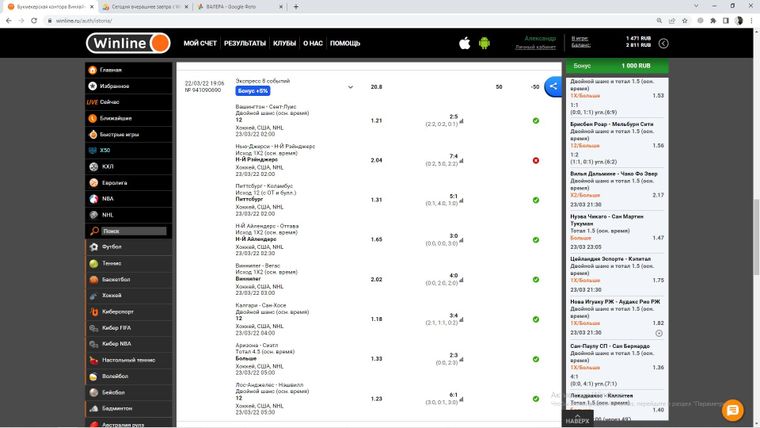Image resolution: width=760 pixels, height=428 pixels.
Task: Open the КХЛ league icon
Action: point(94,166)
